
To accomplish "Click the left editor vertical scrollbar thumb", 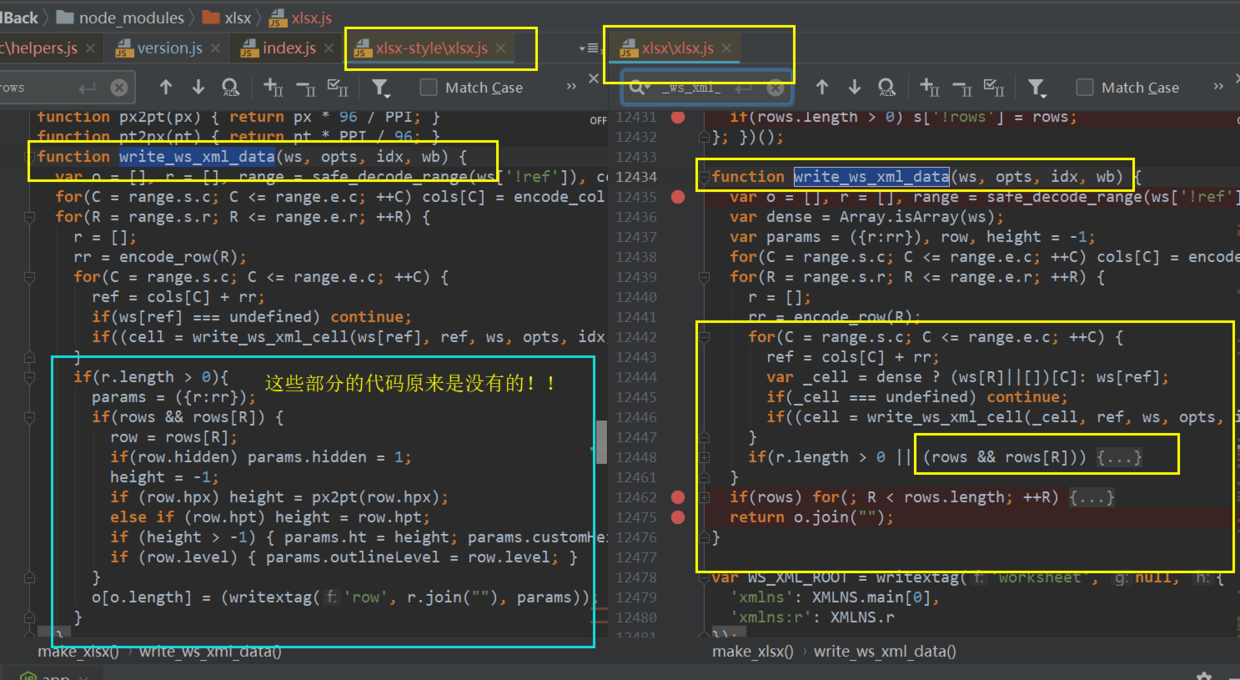I will click(601, 442).
